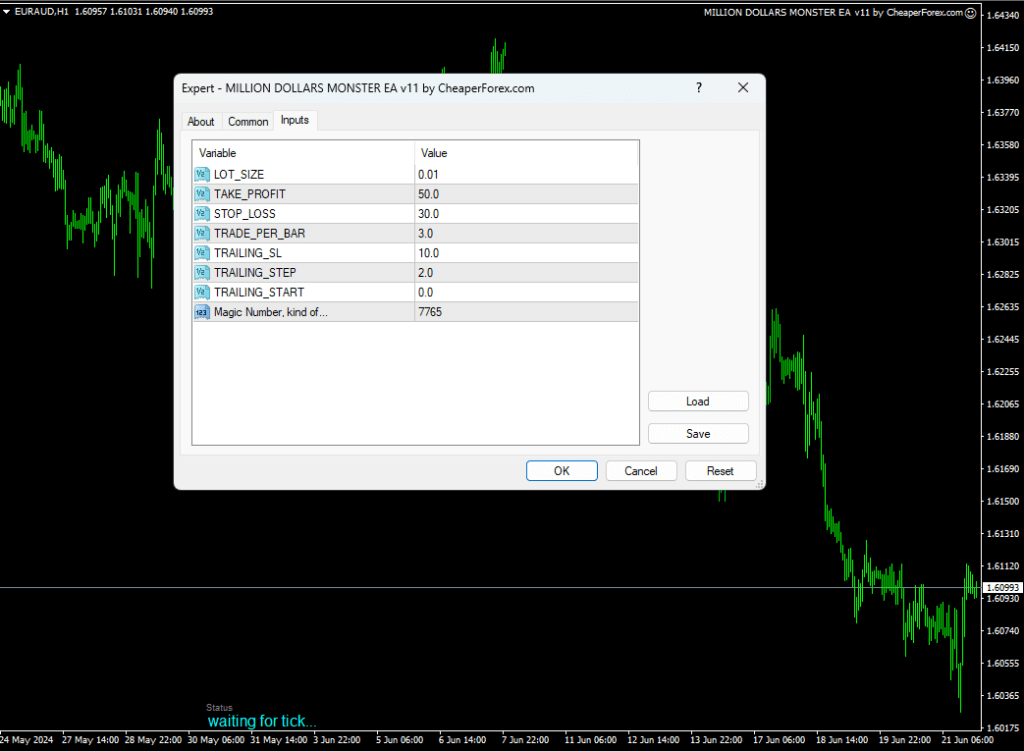Click the Va icon beside STOP_LOSS

(202, 213)
